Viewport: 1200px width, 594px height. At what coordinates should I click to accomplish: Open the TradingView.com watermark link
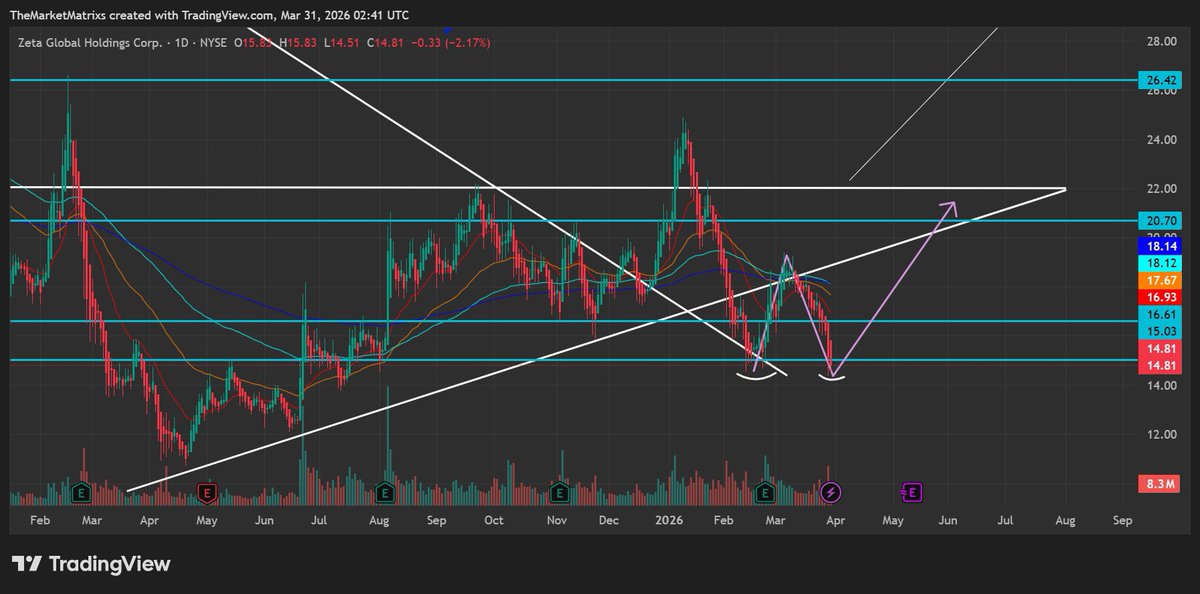click(227, 15)
